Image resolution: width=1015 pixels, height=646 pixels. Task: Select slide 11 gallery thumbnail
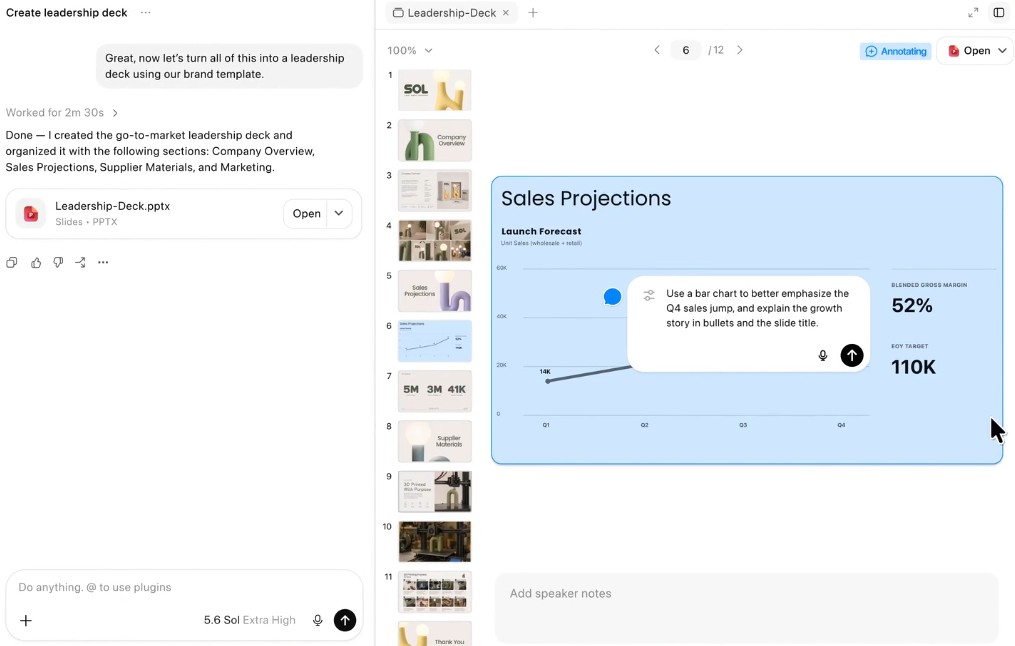coord(434,592)
